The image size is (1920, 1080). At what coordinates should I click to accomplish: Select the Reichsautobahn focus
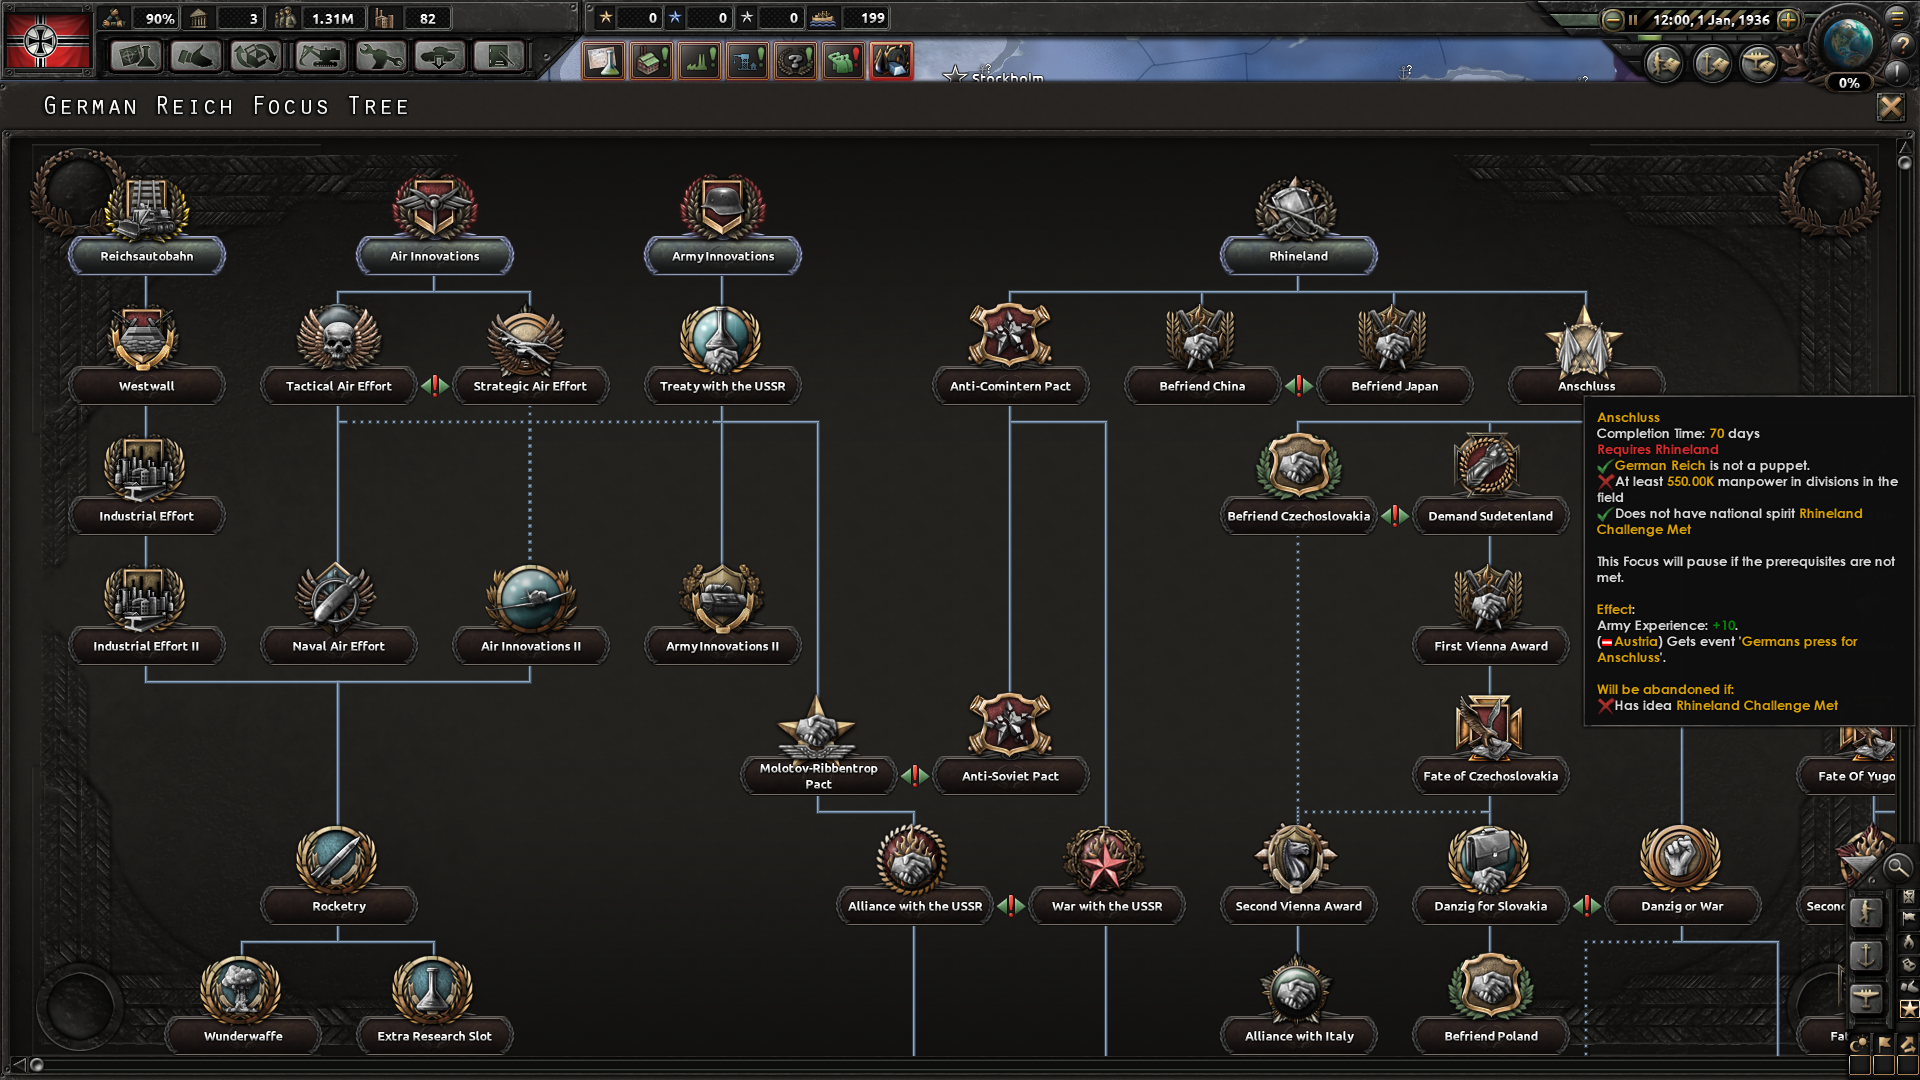pos(147,225)
